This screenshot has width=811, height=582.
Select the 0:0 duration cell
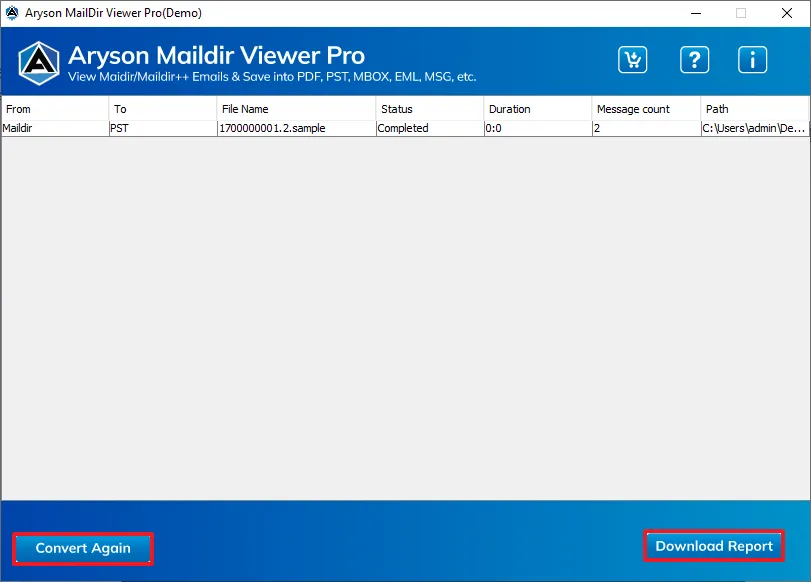point(538,128)
